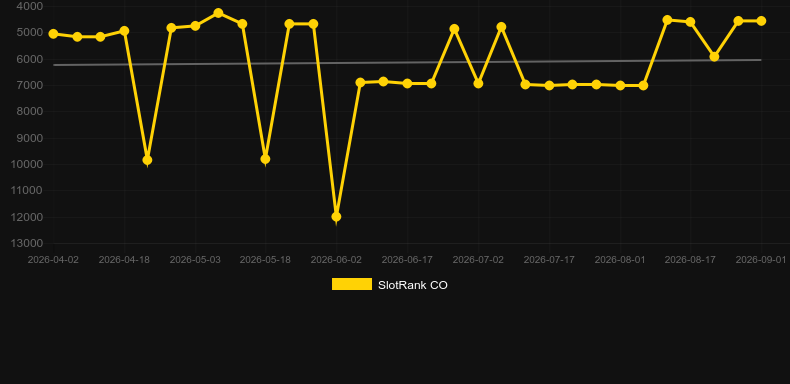The width and height of the screenshot is (790, 384).
Task: Click the 5000 y-axis label
Action: pyautogui.click(x=30, y=32)
